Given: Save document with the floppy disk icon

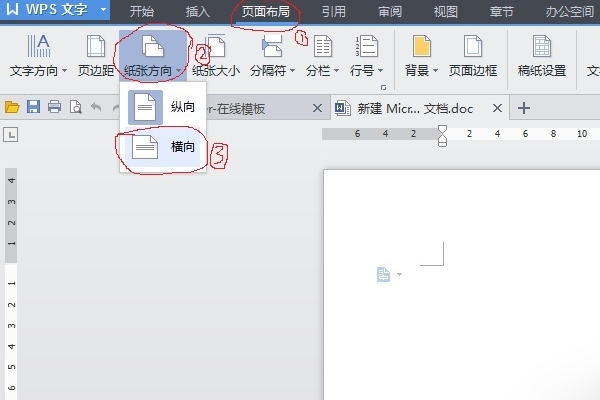Looking at the screenshot, I should [x=33, y=107].
